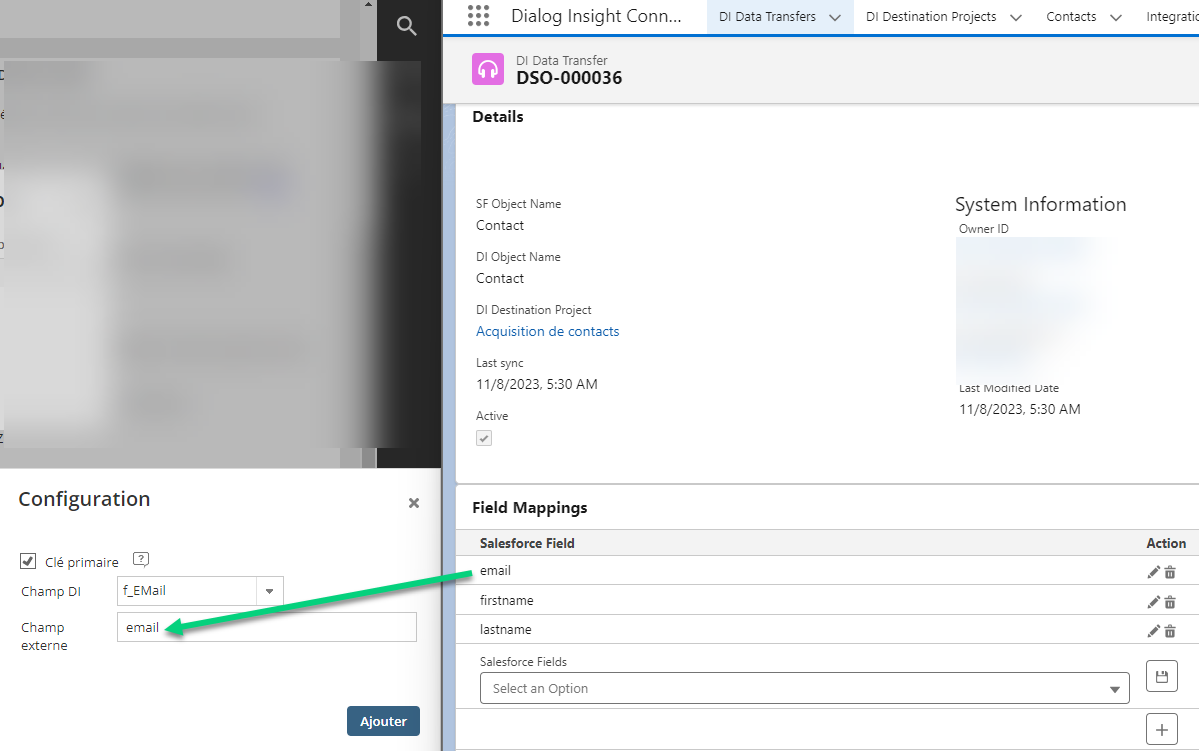1199x751 pixels.
Task: Click the DI Data Transfer headset icon
Action: 488,69
